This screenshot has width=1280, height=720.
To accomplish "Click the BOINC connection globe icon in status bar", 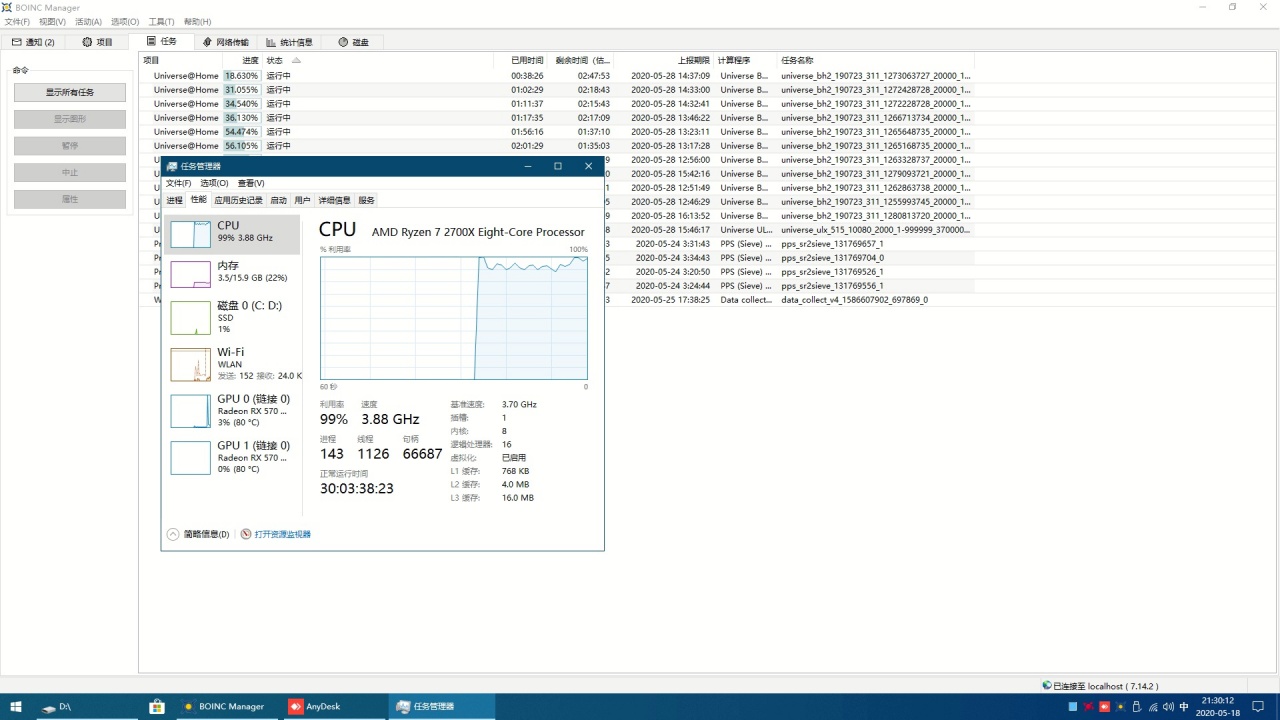I will [1046, 686].
